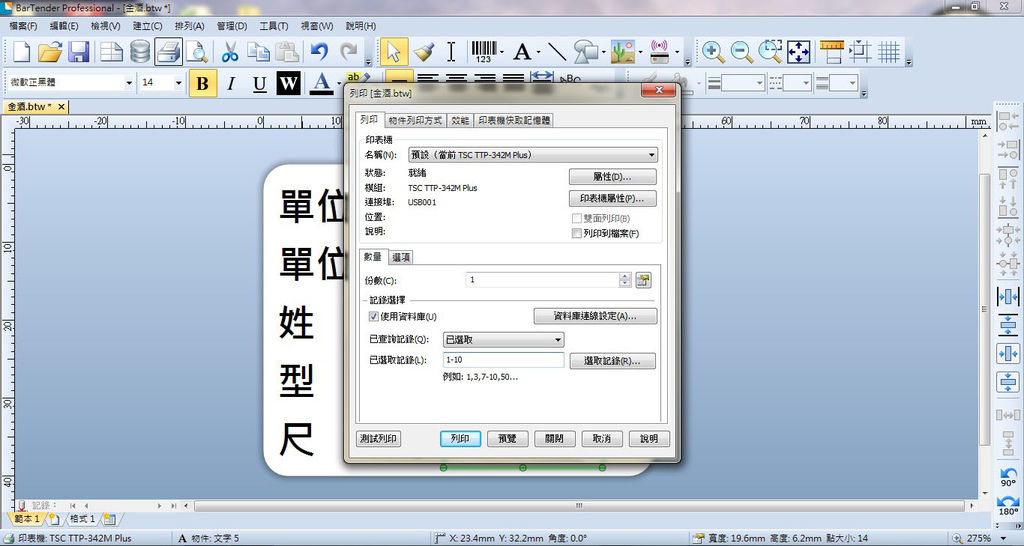The image size is (1024, 546).
Task: Switch to 印表機快取記憶體 tab
Action: [514, 120]
